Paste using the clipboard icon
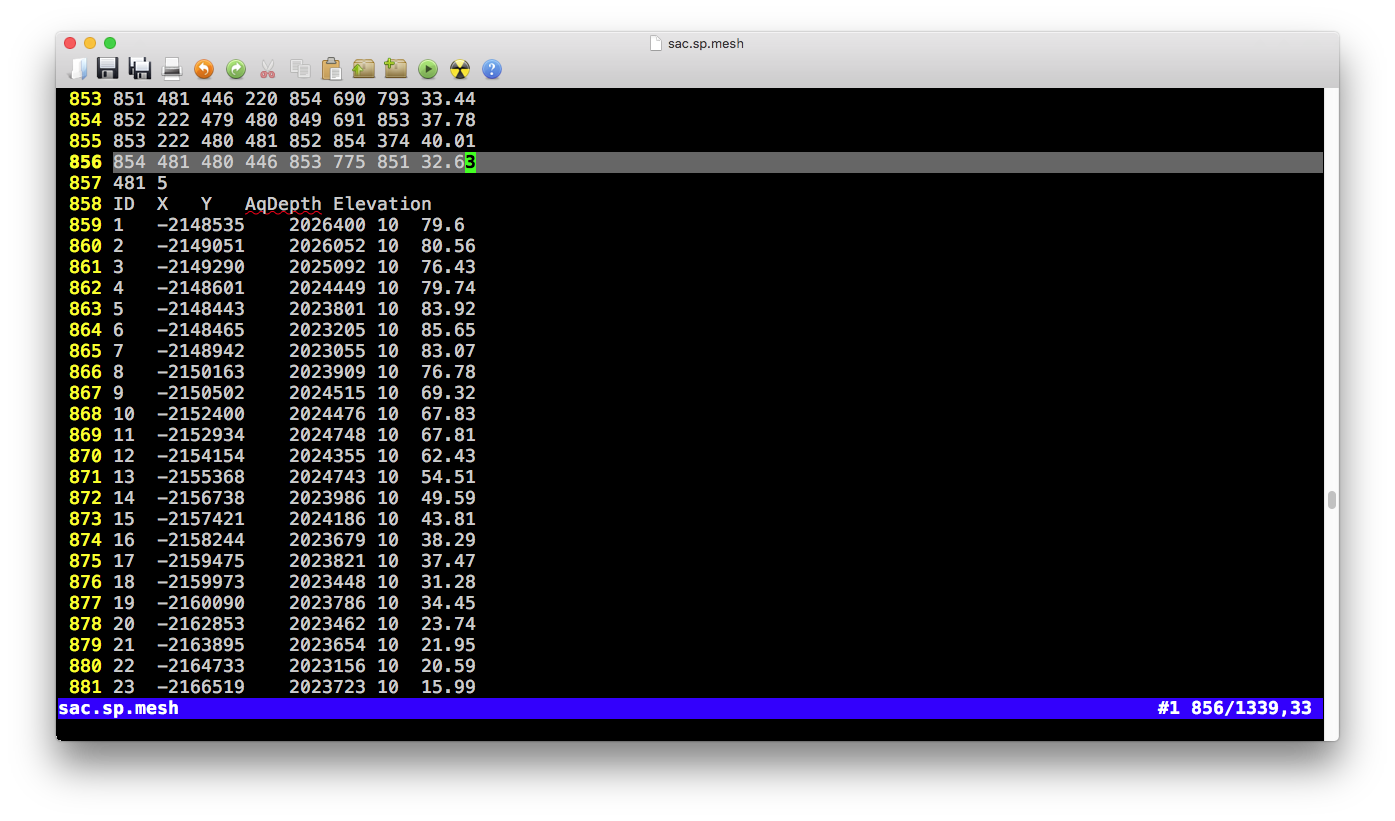 pyautogui.click(x=331, y=69)
